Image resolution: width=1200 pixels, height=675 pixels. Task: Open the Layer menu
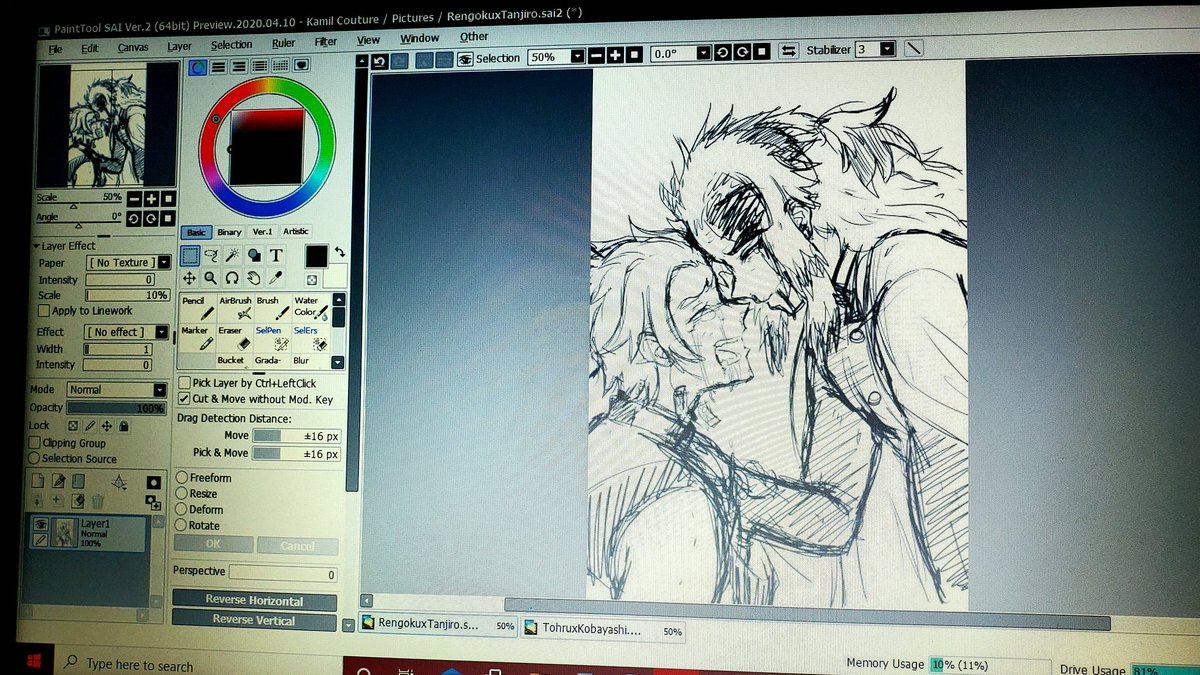click(179, 46)
